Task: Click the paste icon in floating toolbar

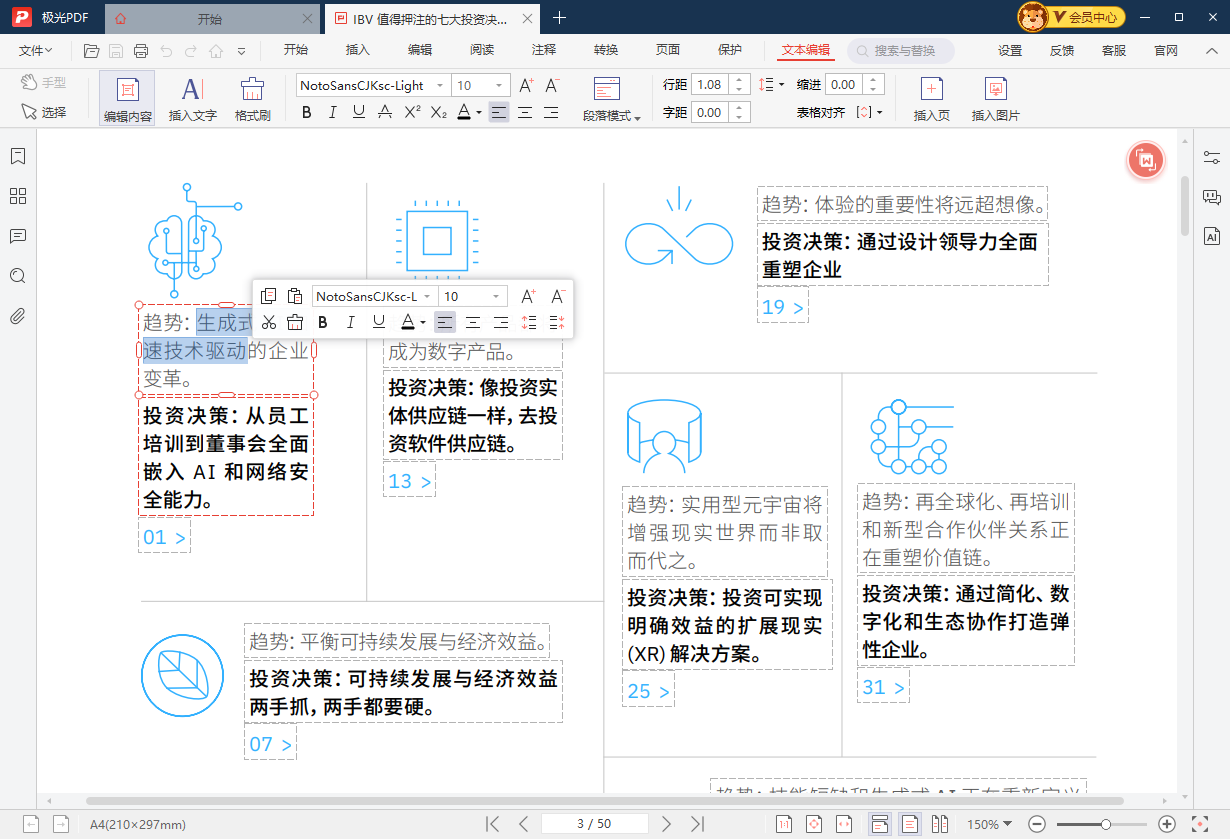Action: 295,296
